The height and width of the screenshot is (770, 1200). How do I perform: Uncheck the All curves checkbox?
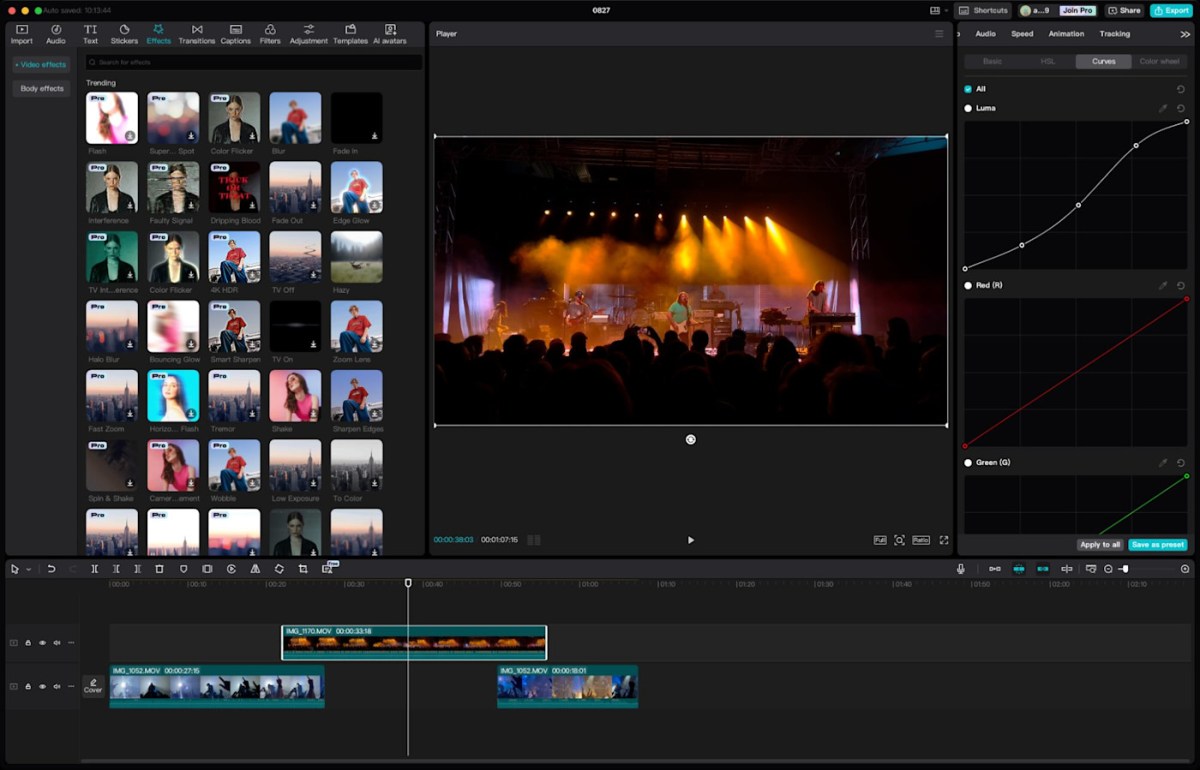tap(968, 89)
